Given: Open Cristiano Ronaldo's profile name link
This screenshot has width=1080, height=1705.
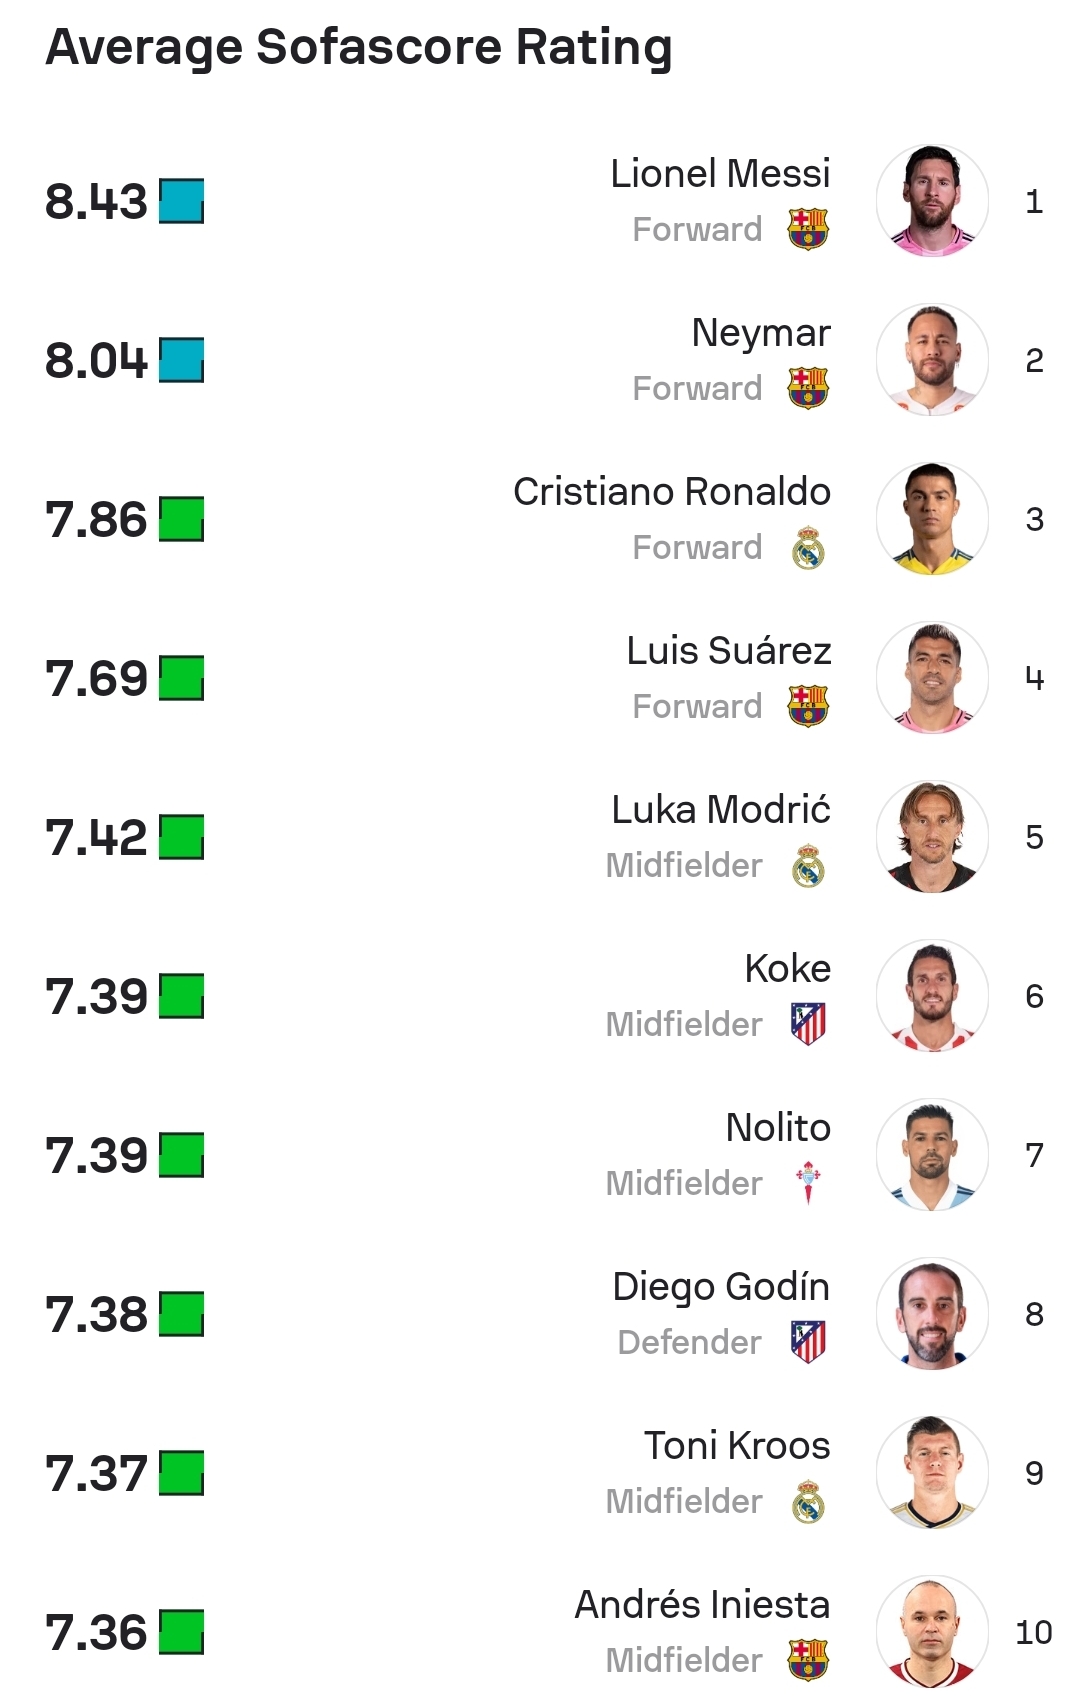Looking at the screenshot, I should click(x=671, y=492).
